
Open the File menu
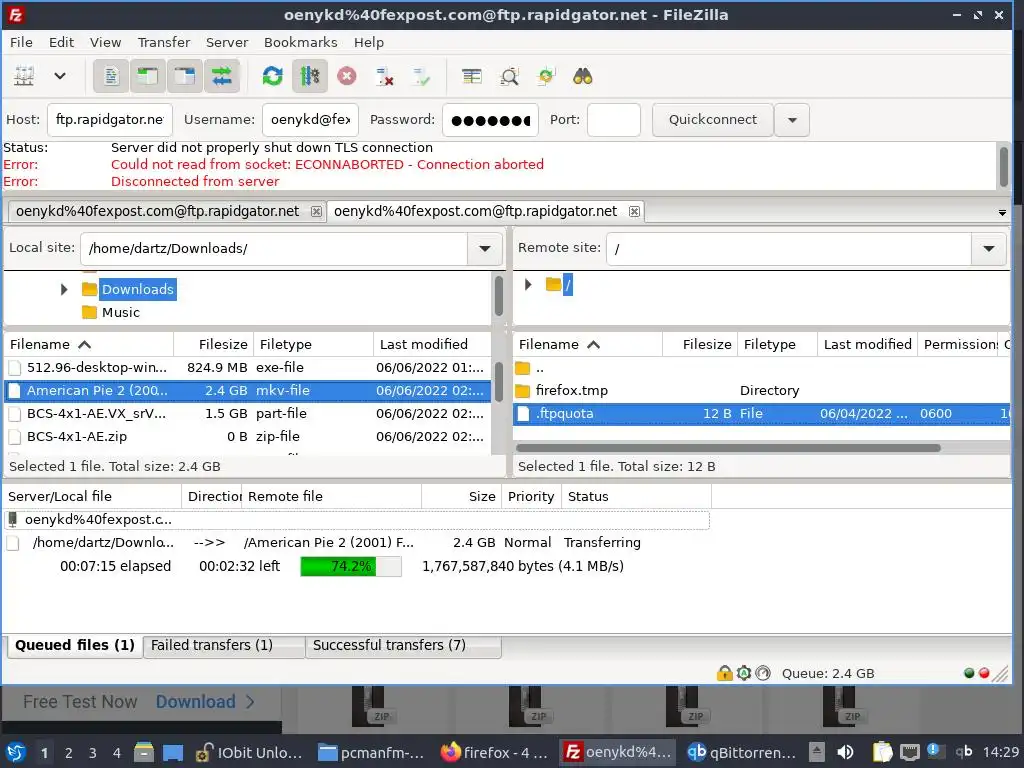[21, 42]
